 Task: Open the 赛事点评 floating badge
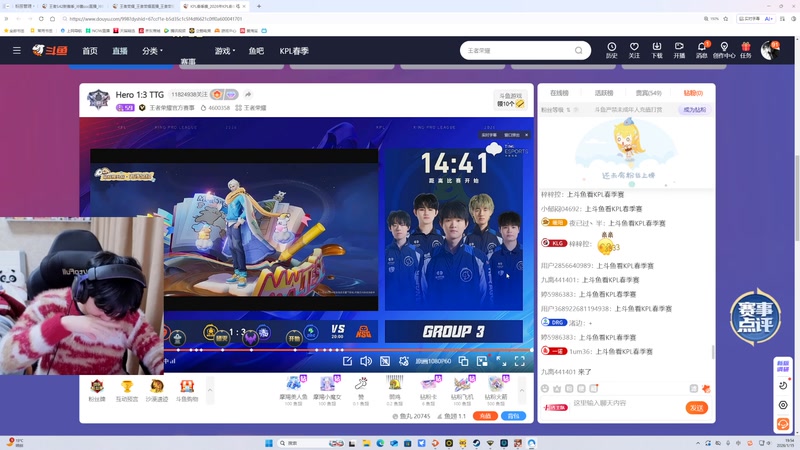click(755, 317)
